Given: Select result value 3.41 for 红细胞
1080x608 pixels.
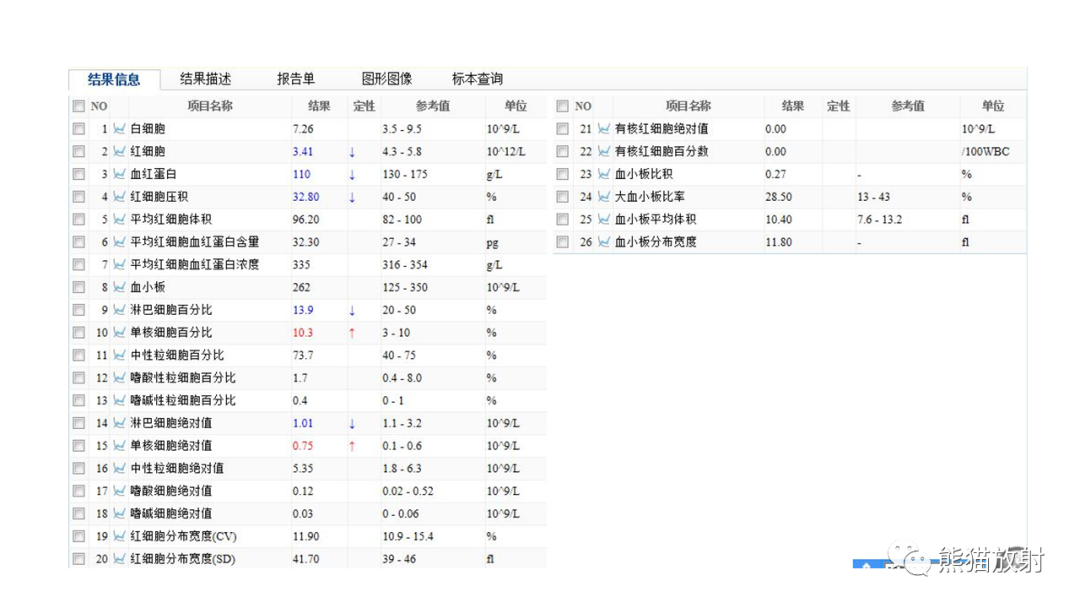Looking at the screenshot, I should (302, 151).
